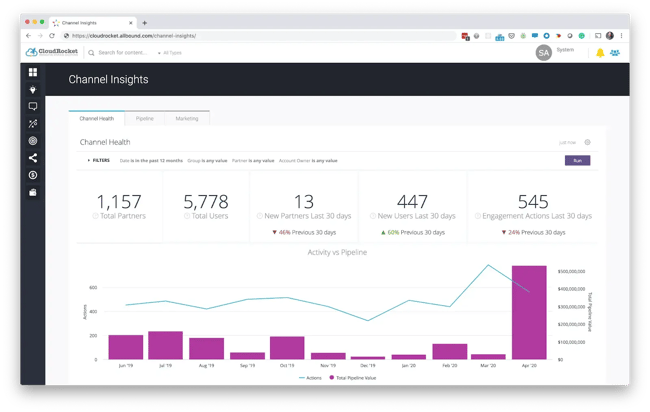
Task: Click info icon beside Engagement Actions
Action: [x=478, y=216]
